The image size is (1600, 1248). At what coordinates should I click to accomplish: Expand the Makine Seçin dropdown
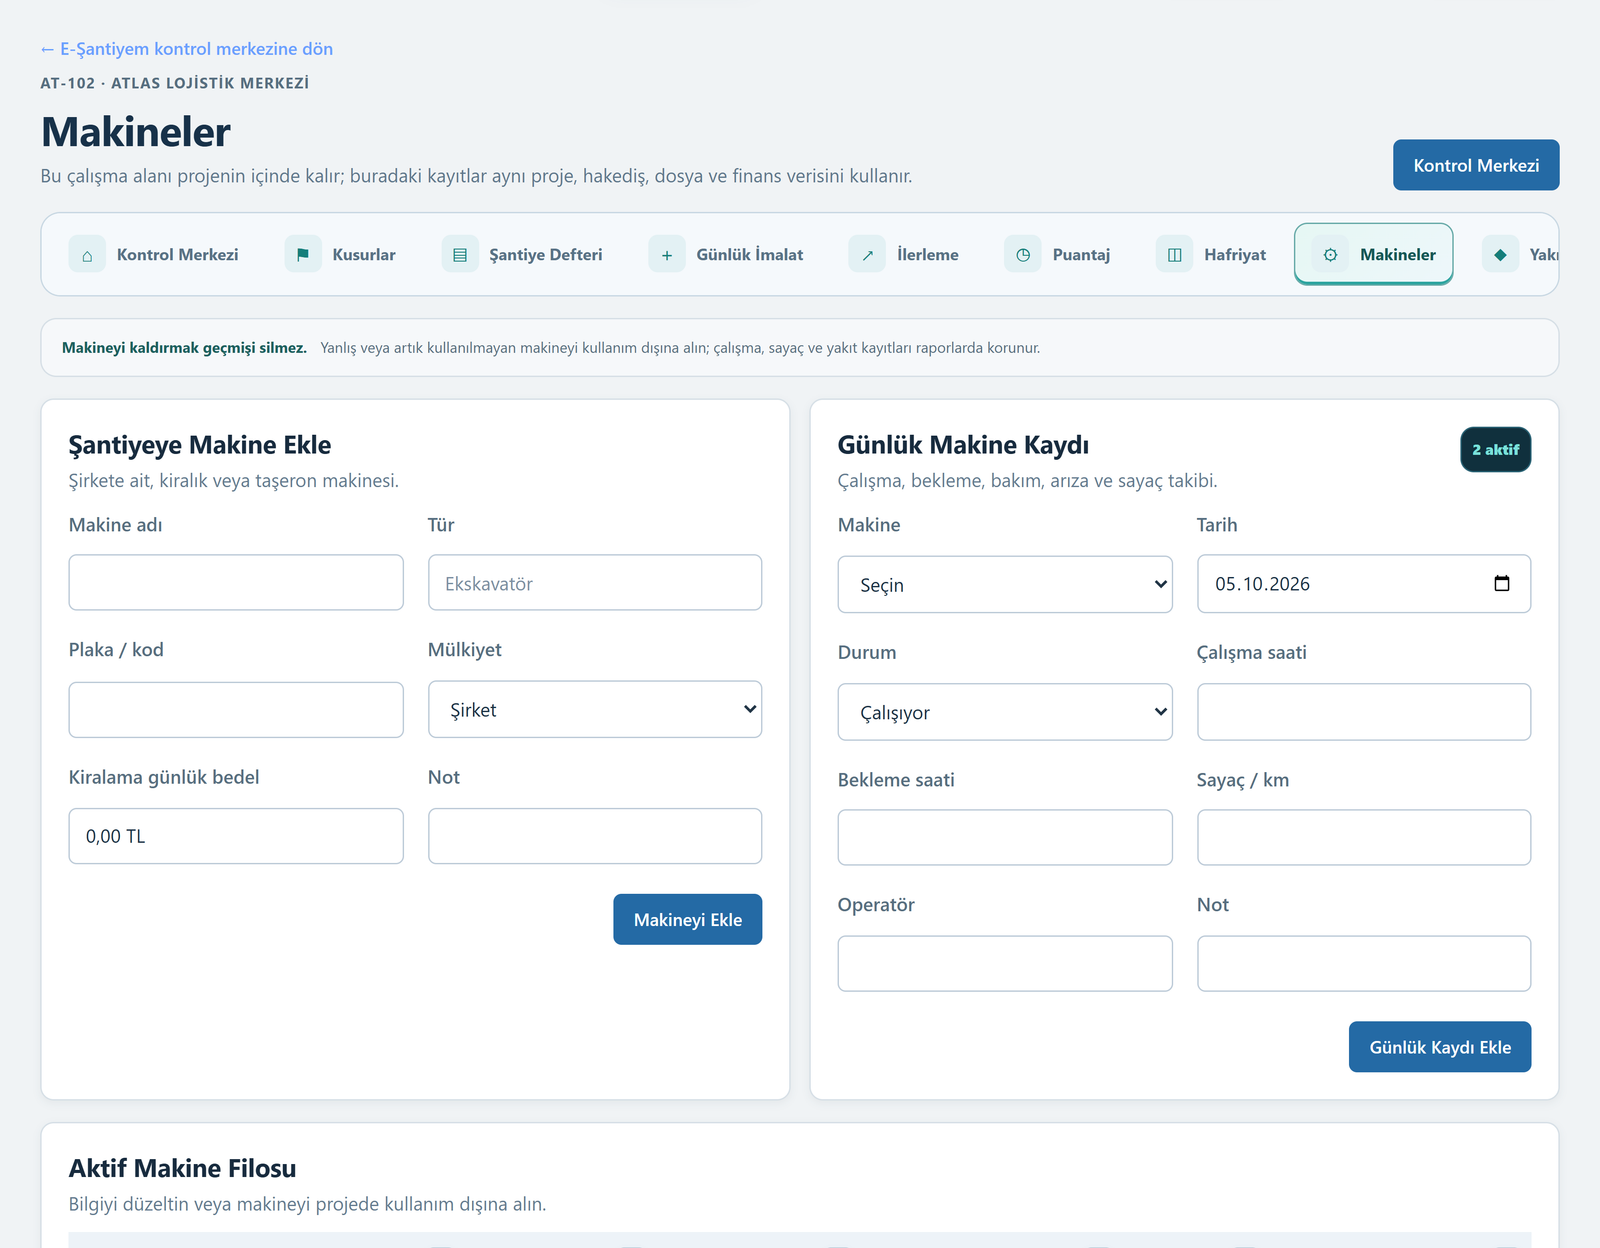[x=1005, y=585]
